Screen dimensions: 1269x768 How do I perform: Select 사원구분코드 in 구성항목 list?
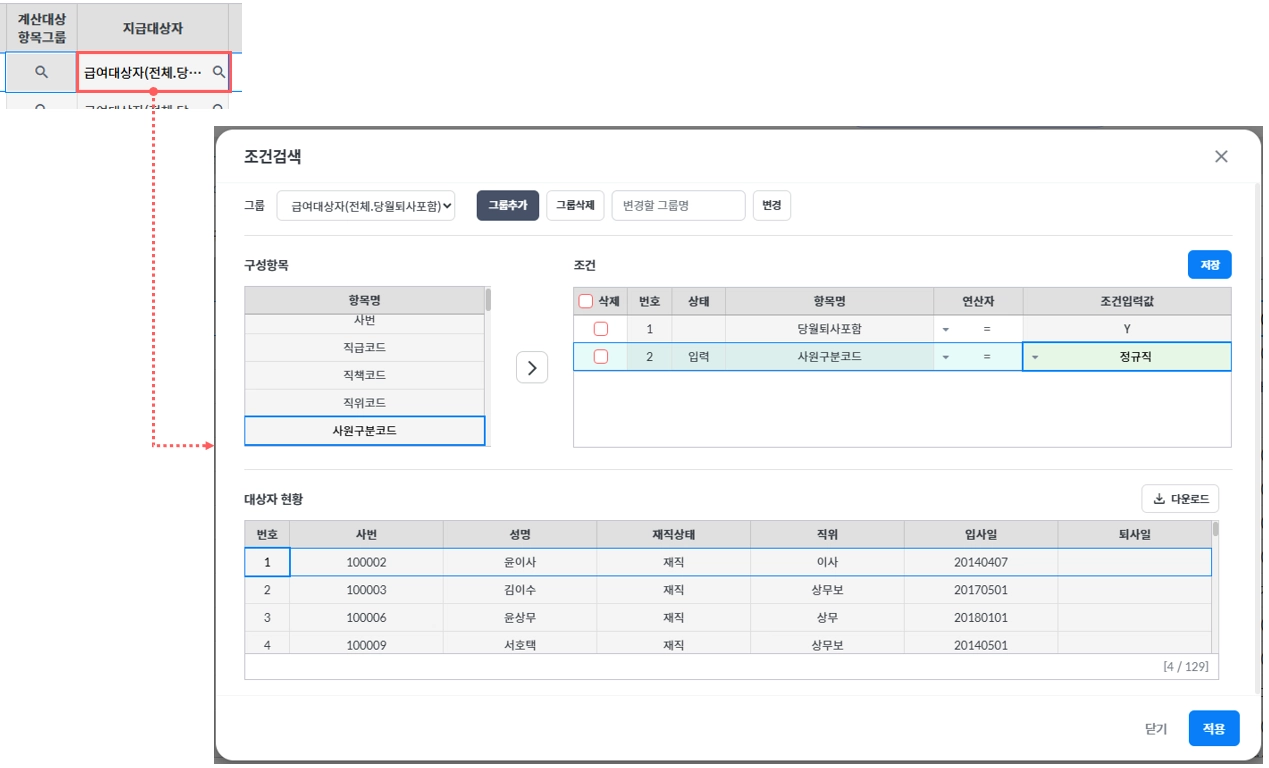coord(365,431)
